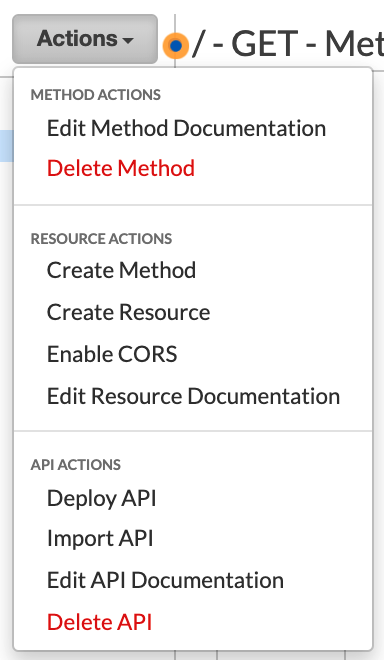Enable CORS via menu entry
Screen dimensions: 384x660
[x=112, y=354]
